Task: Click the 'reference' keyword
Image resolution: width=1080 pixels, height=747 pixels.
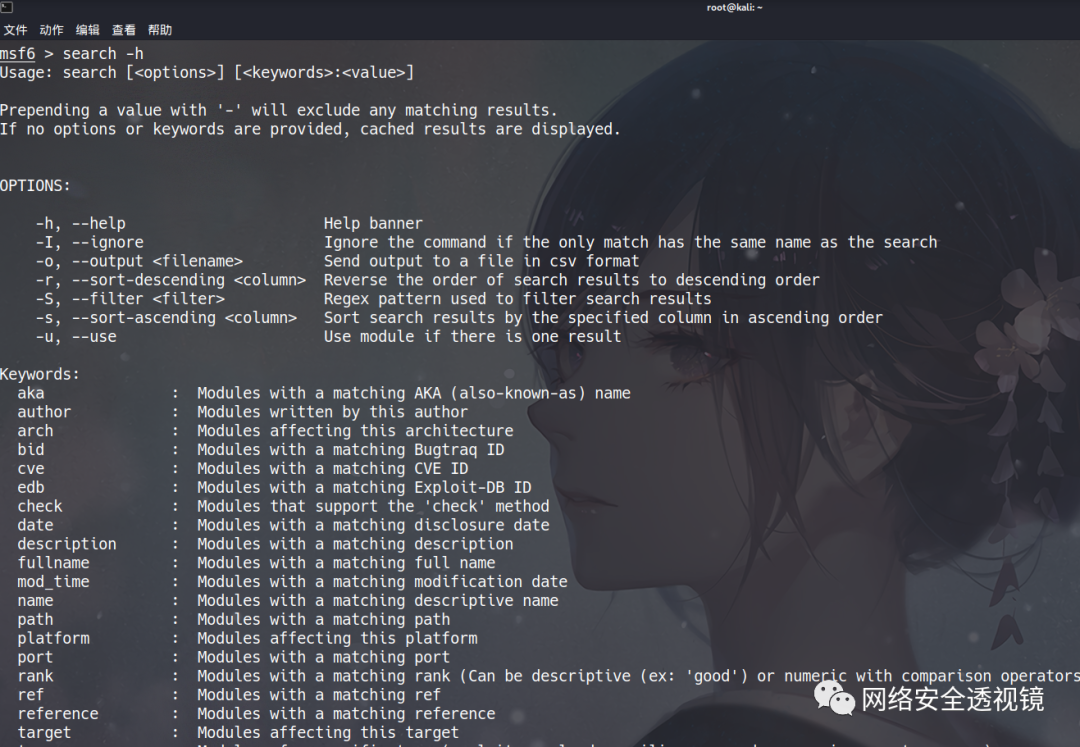Action: click(x=58, y=714)
